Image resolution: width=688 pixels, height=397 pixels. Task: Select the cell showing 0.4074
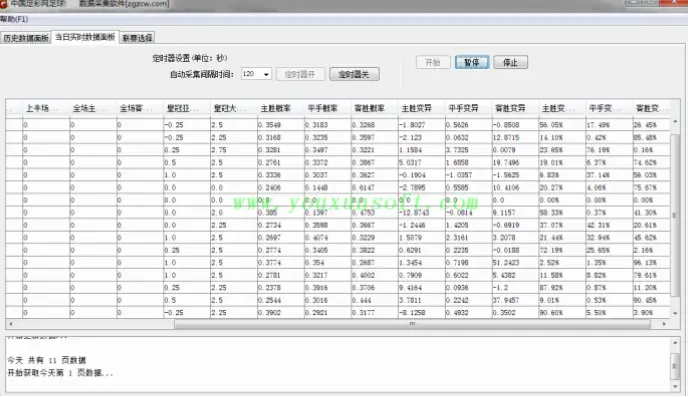pos(327,238)
